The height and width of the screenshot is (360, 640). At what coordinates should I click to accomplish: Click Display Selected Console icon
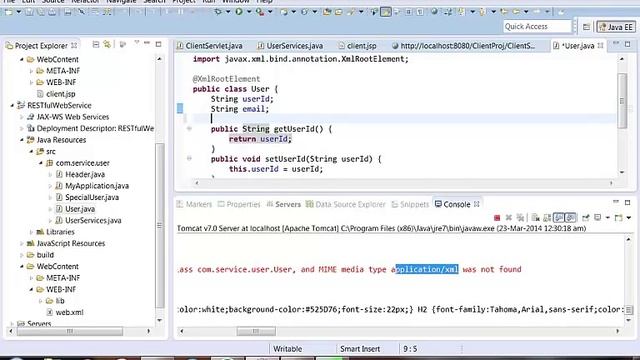(x=598, y=218)
